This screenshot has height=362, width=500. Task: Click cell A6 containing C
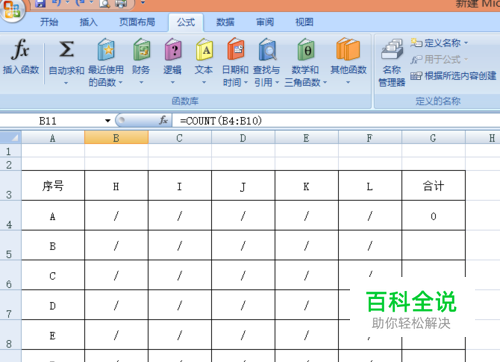[x=53, y=275]
